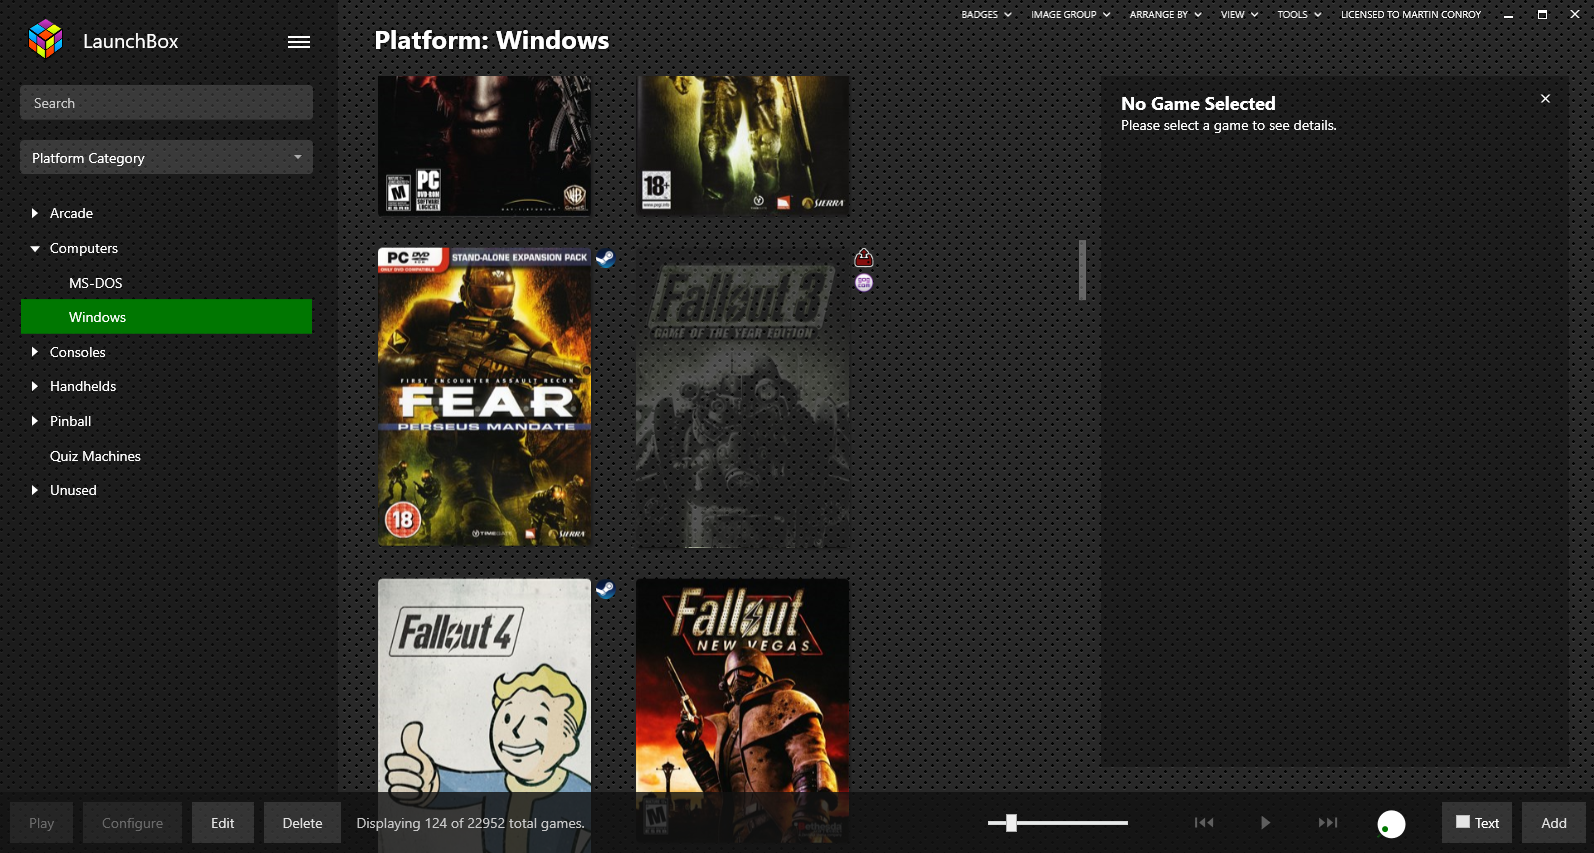1594x853 pixels.
Task: Select the Consoles category label
Action: point(78,352)
